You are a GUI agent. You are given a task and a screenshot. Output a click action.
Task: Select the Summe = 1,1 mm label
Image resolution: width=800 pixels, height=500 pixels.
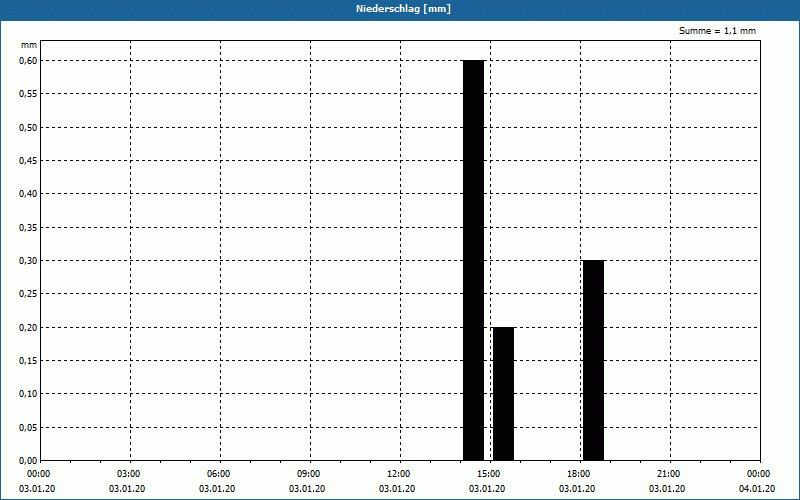[x=717, y=31]
